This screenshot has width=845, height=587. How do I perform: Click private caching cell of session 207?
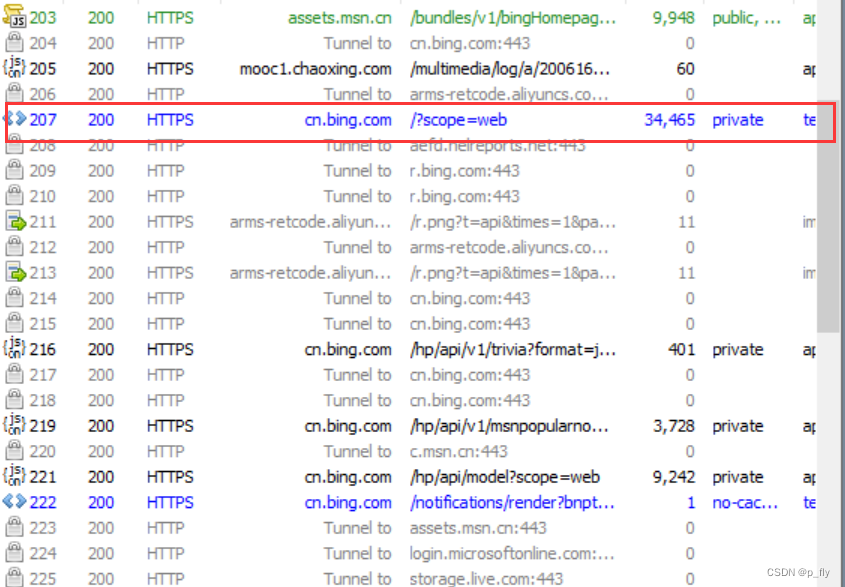pyautogui.click(x=738, y=120)
